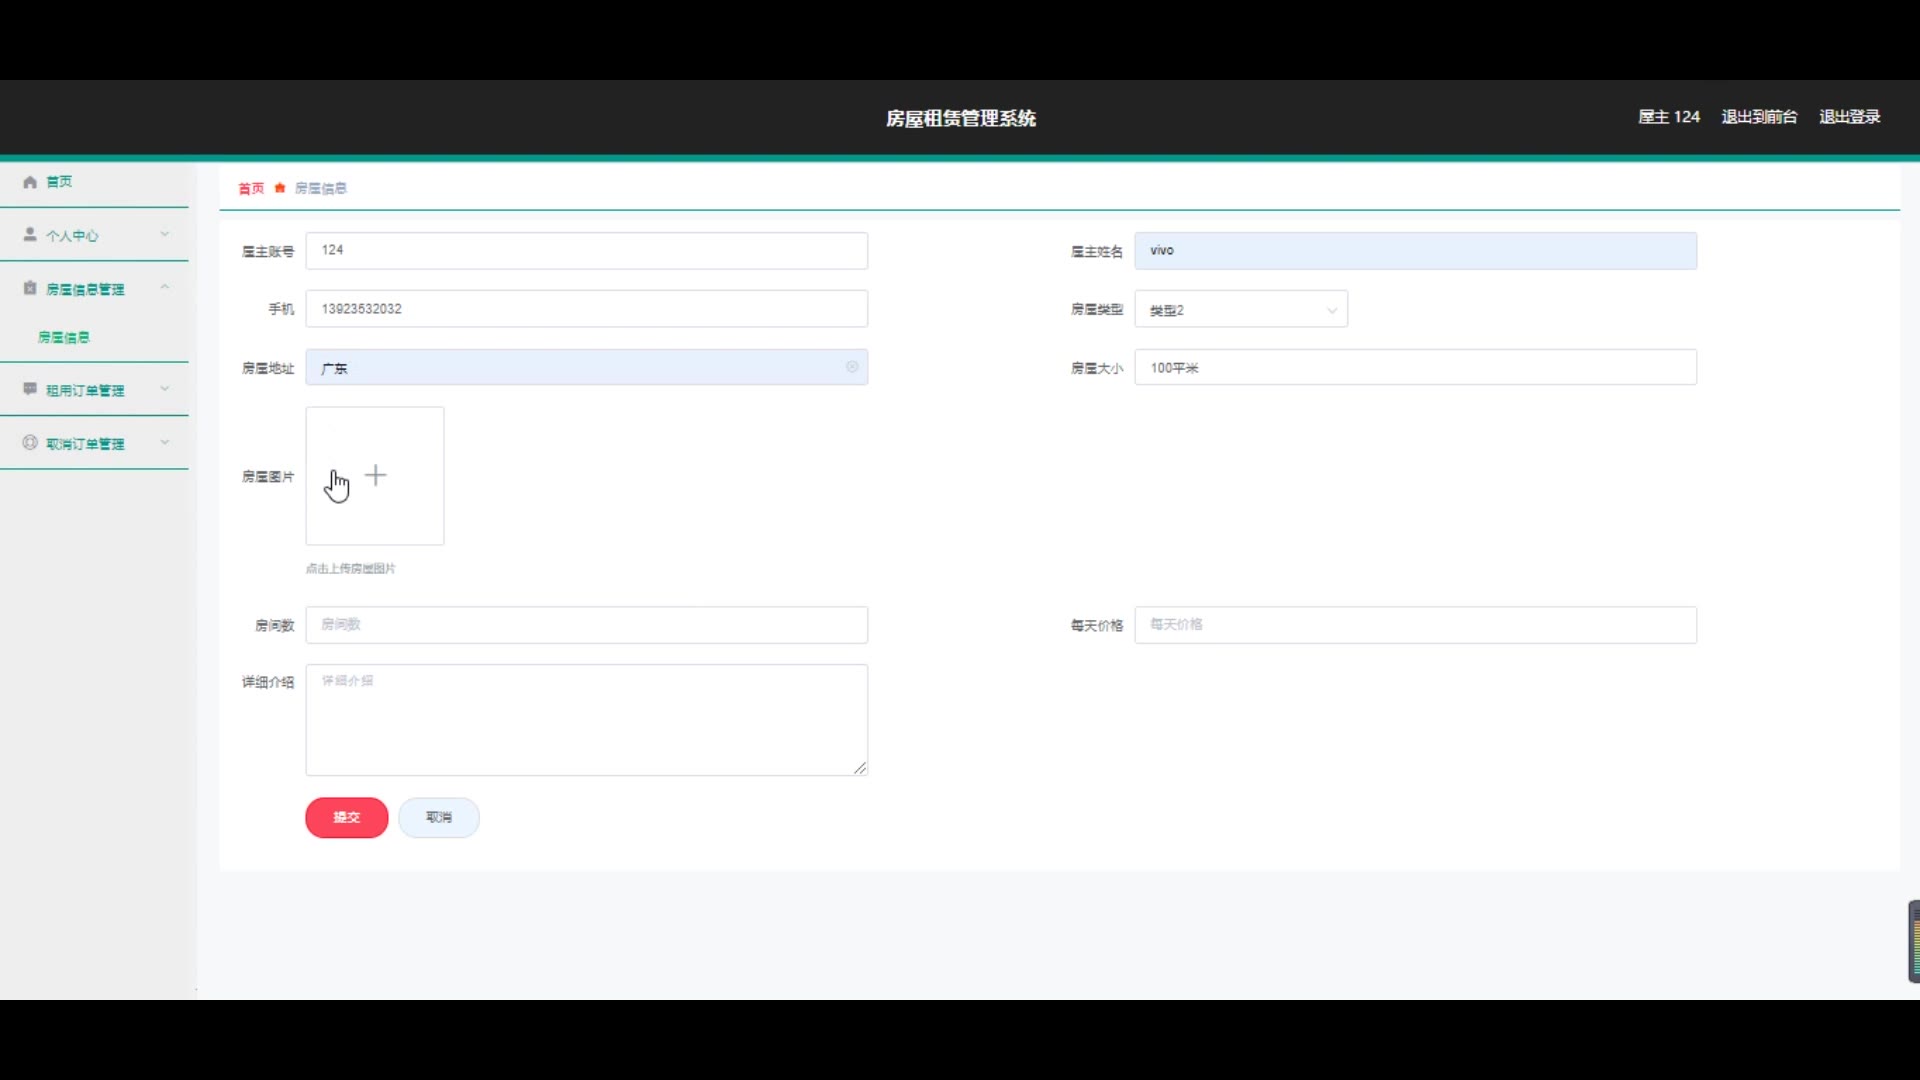1920x1080 pixels.
Task: Click the red home icon in breadcrumb
Action: click(280, 188)
